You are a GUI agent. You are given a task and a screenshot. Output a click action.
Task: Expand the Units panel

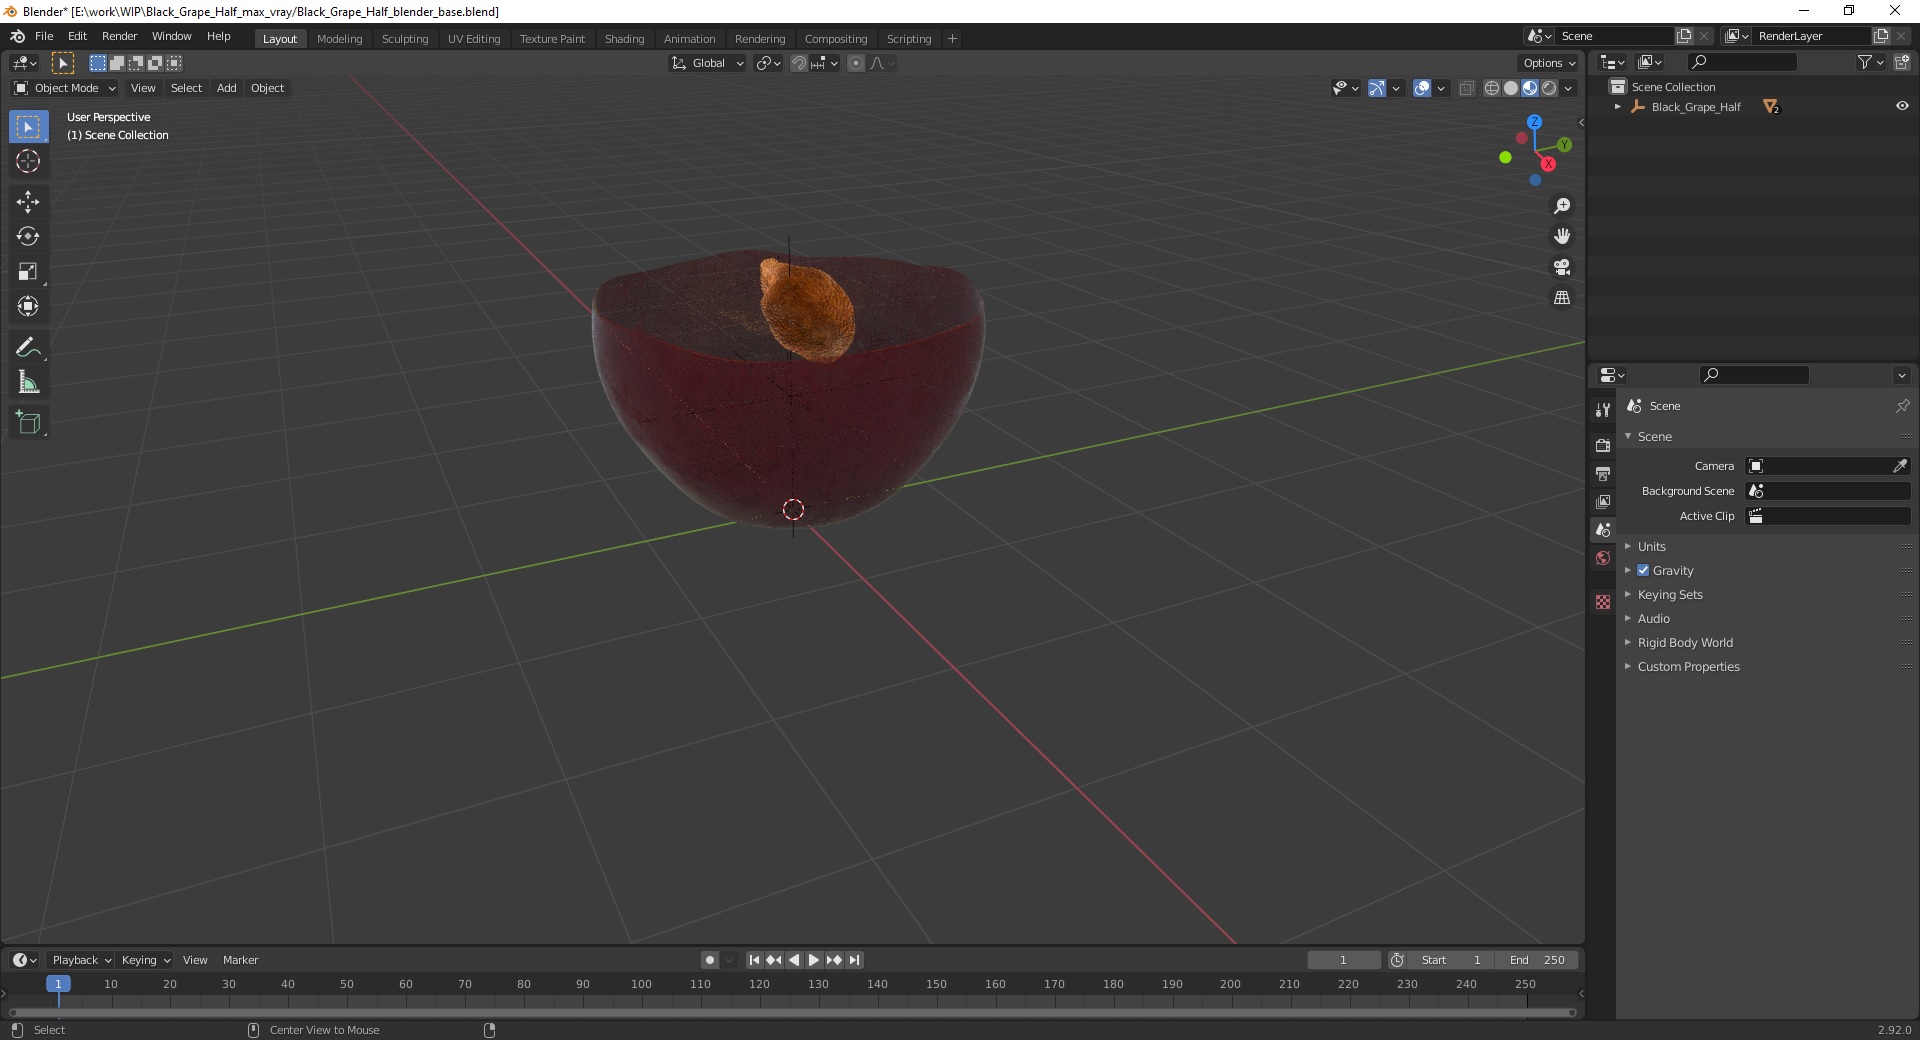1651,546
